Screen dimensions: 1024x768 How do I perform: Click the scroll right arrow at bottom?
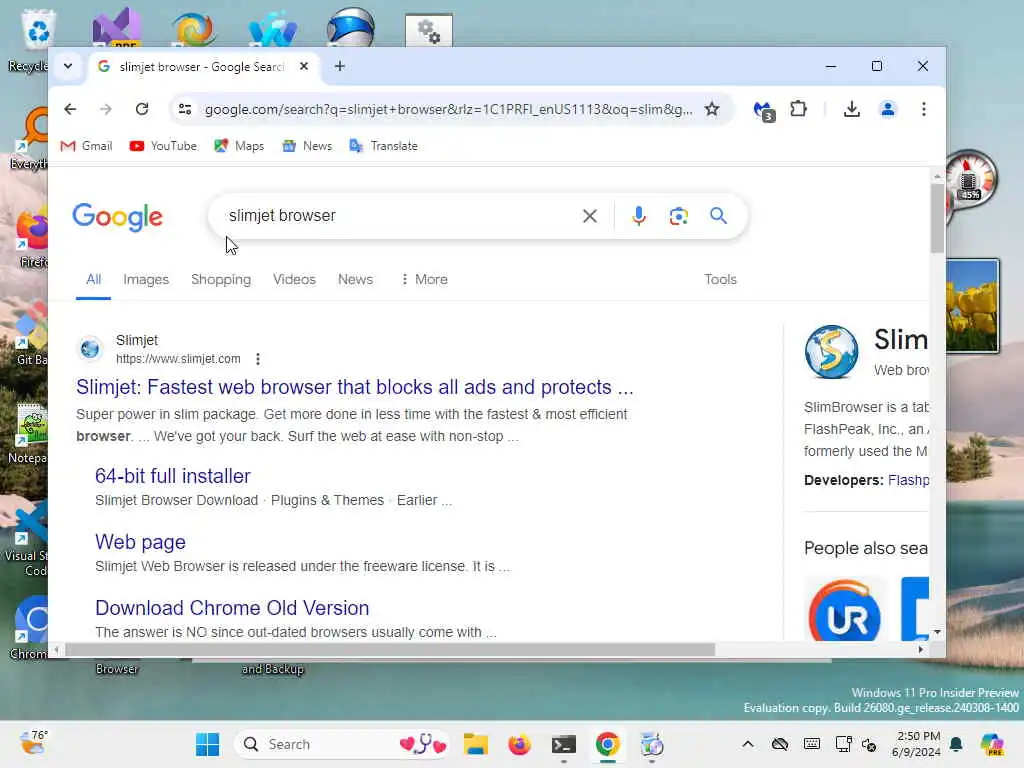click(921, 650)
